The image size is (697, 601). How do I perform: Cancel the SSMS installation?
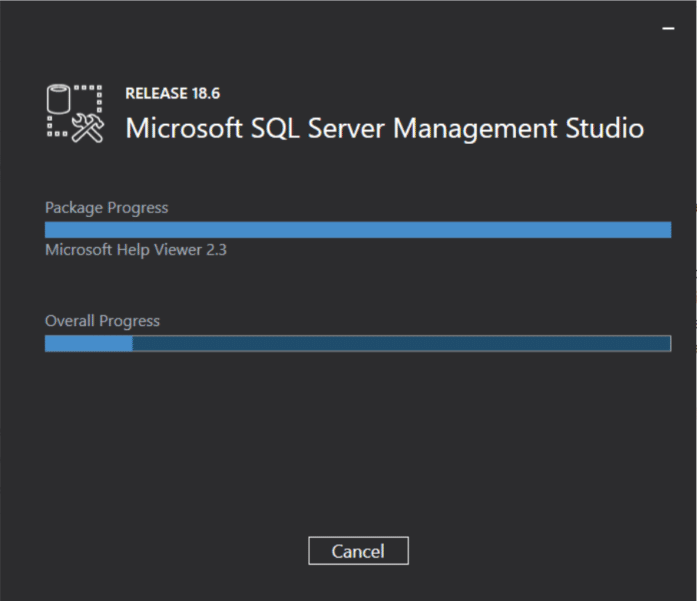[358, 551]
